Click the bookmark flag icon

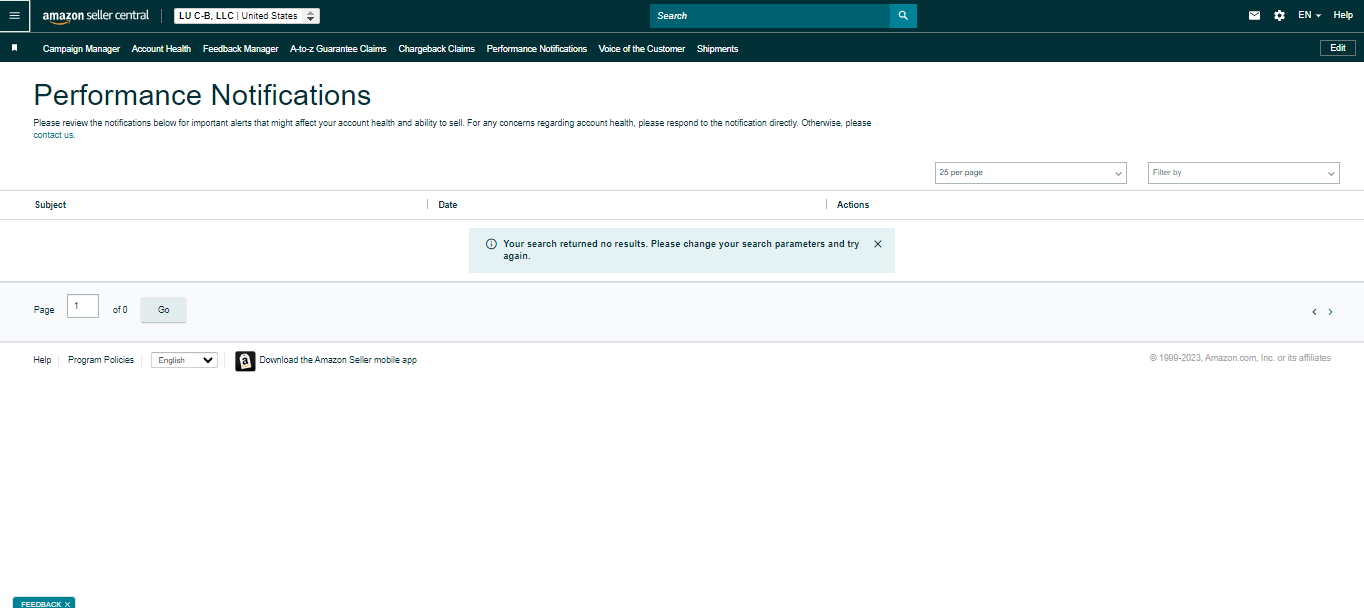pos(14,48)
